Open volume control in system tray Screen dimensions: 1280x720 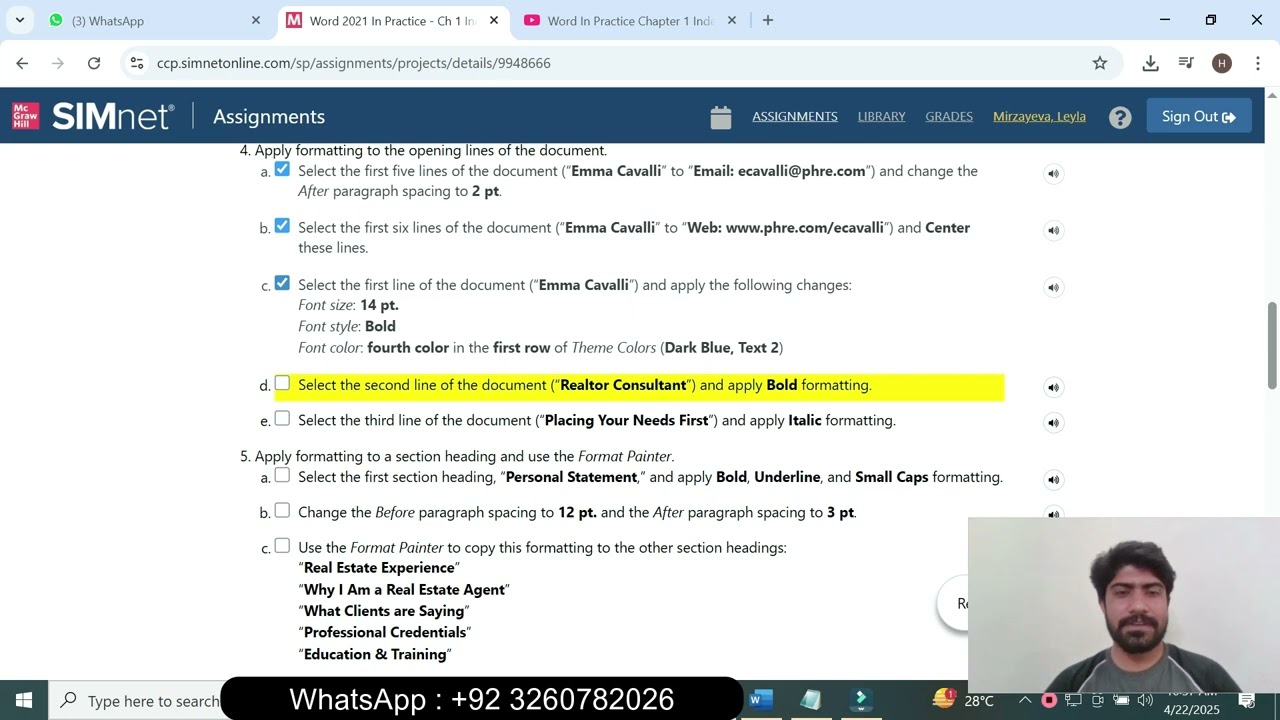(x=1145, y=700)
